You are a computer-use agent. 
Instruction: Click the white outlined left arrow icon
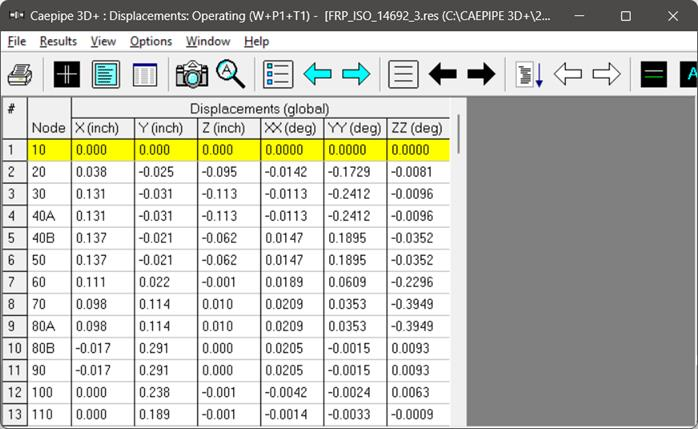[568, 74]
